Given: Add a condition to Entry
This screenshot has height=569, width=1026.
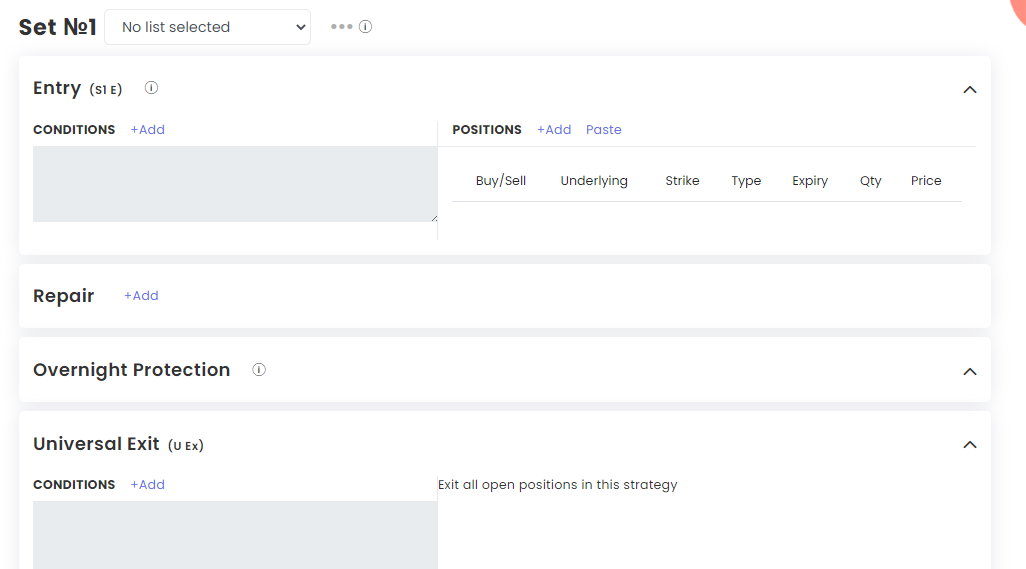Looking at the screenshot, I should coord(147,129).
